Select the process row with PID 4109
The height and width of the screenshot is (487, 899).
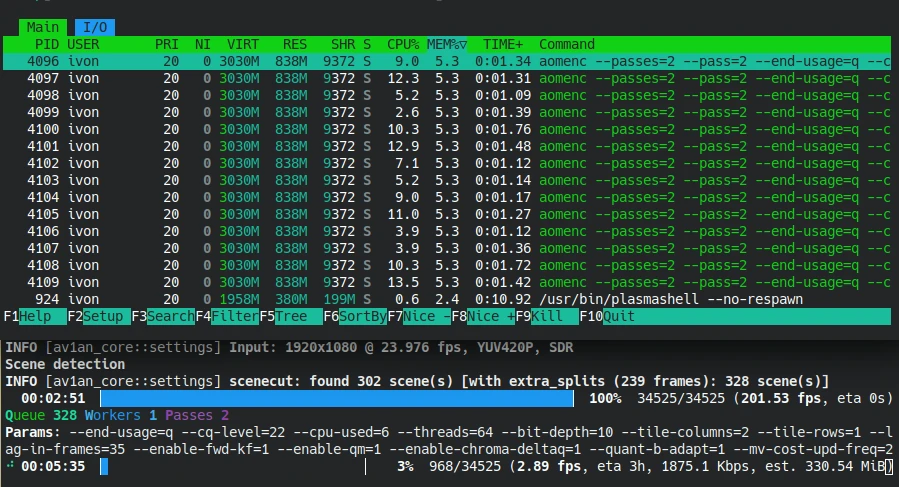pyautogui.click(x=450, y=282)
